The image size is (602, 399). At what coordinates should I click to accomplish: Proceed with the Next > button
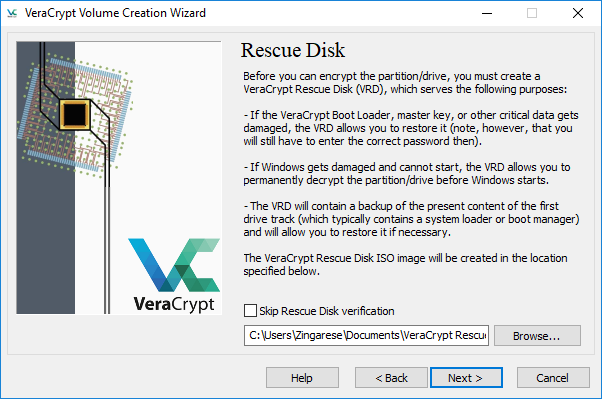[466, 378]
